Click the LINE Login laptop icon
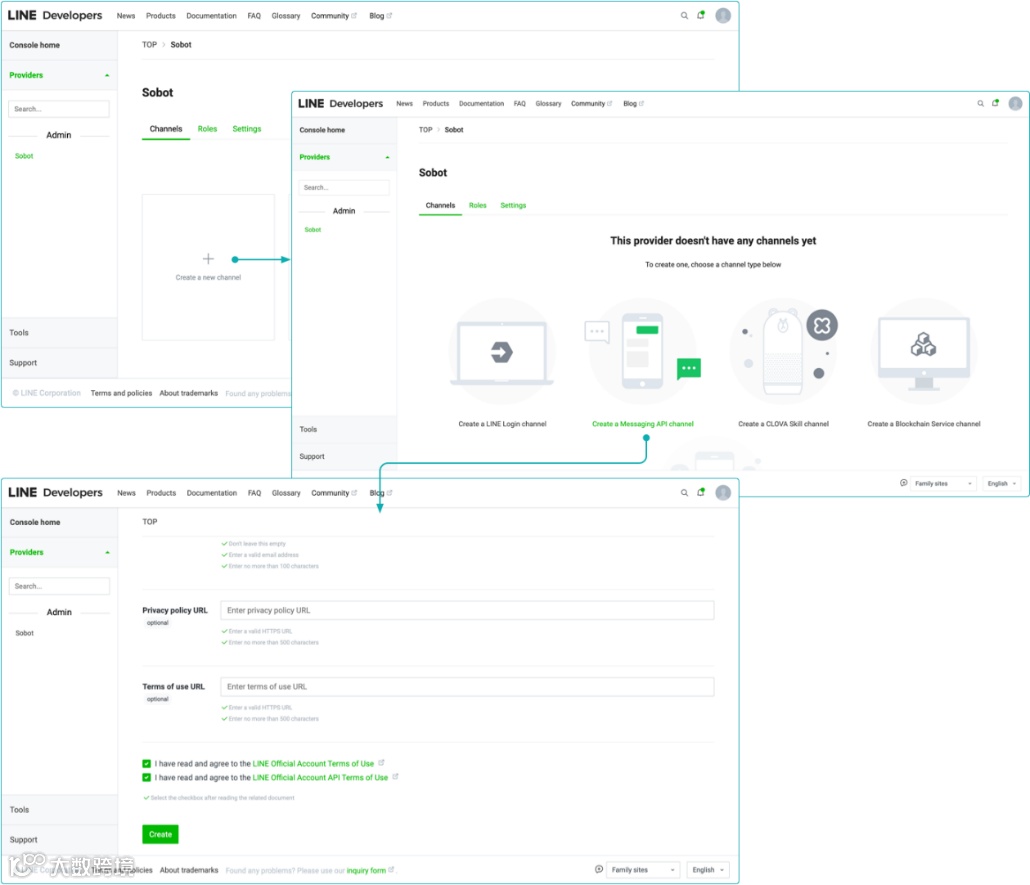The height and width of the screenshot is (885, 1030). tap(502, 353)
